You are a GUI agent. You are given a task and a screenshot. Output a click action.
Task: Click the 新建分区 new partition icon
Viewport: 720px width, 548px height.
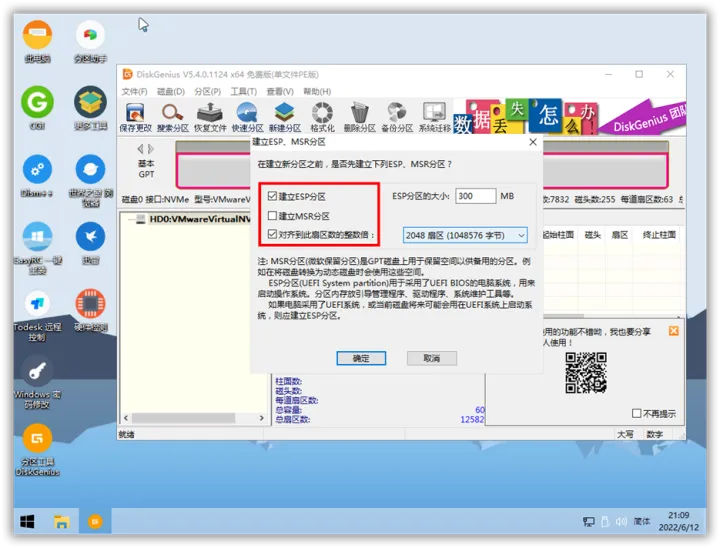(x=285, y=118)
